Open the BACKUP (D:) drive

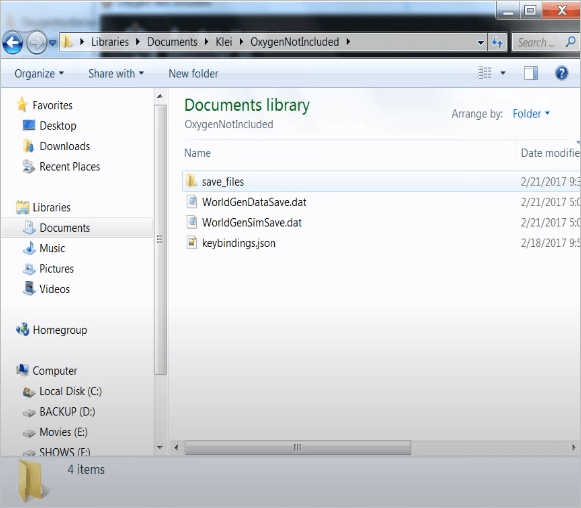[67, 412]
